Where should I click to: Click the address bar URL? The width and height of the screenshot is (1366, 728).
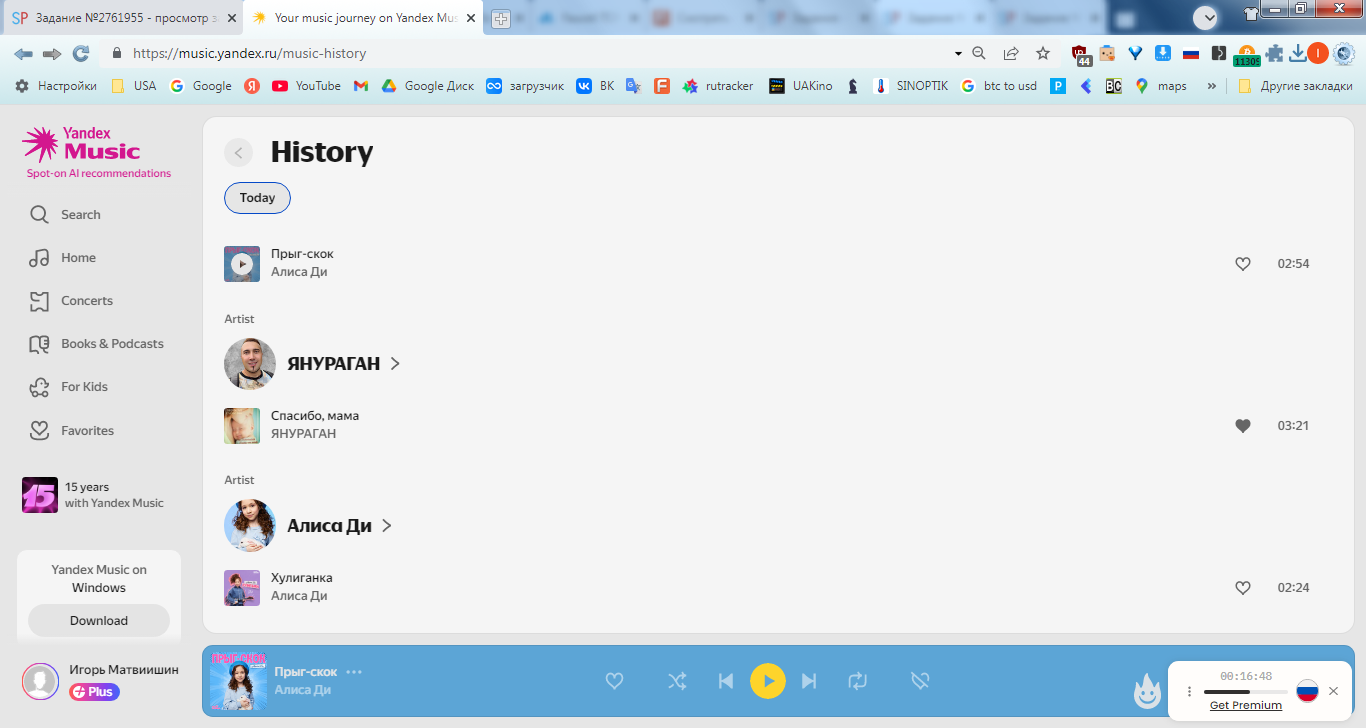click(x=249, y=53)
